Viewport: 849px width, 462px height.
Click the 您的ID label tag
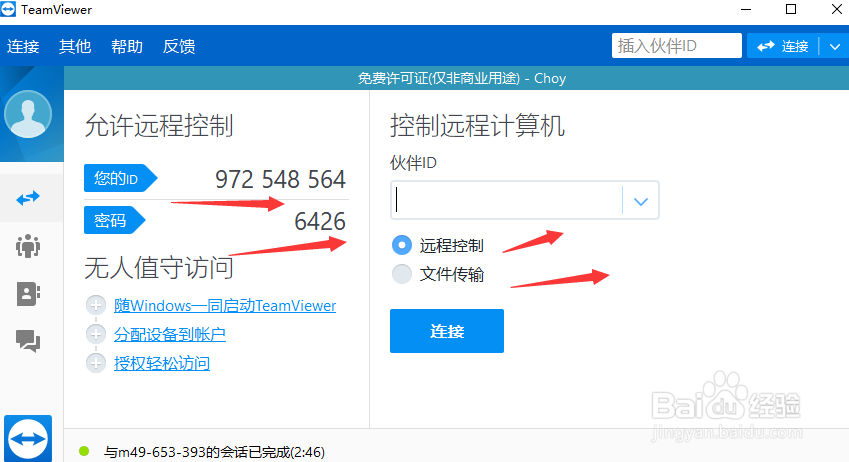point(120,178)
